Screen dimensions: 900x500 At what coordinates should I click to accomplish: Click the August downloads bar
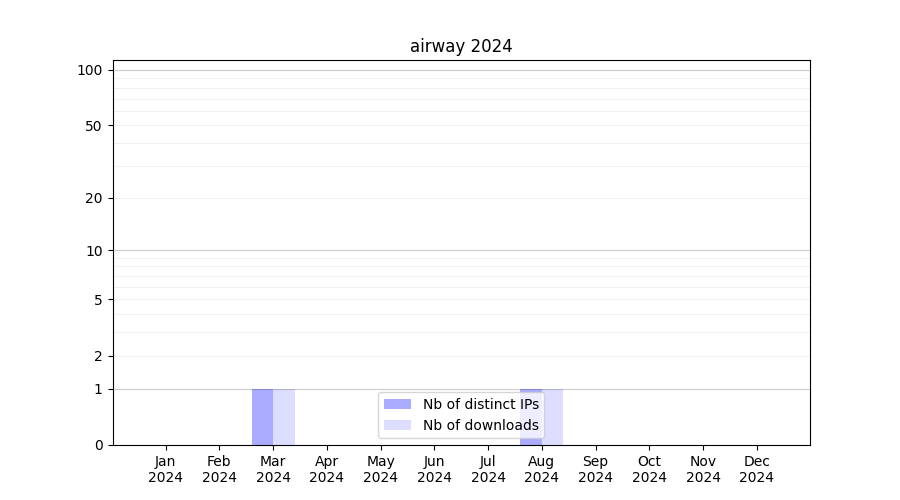[x=553, y=417]
